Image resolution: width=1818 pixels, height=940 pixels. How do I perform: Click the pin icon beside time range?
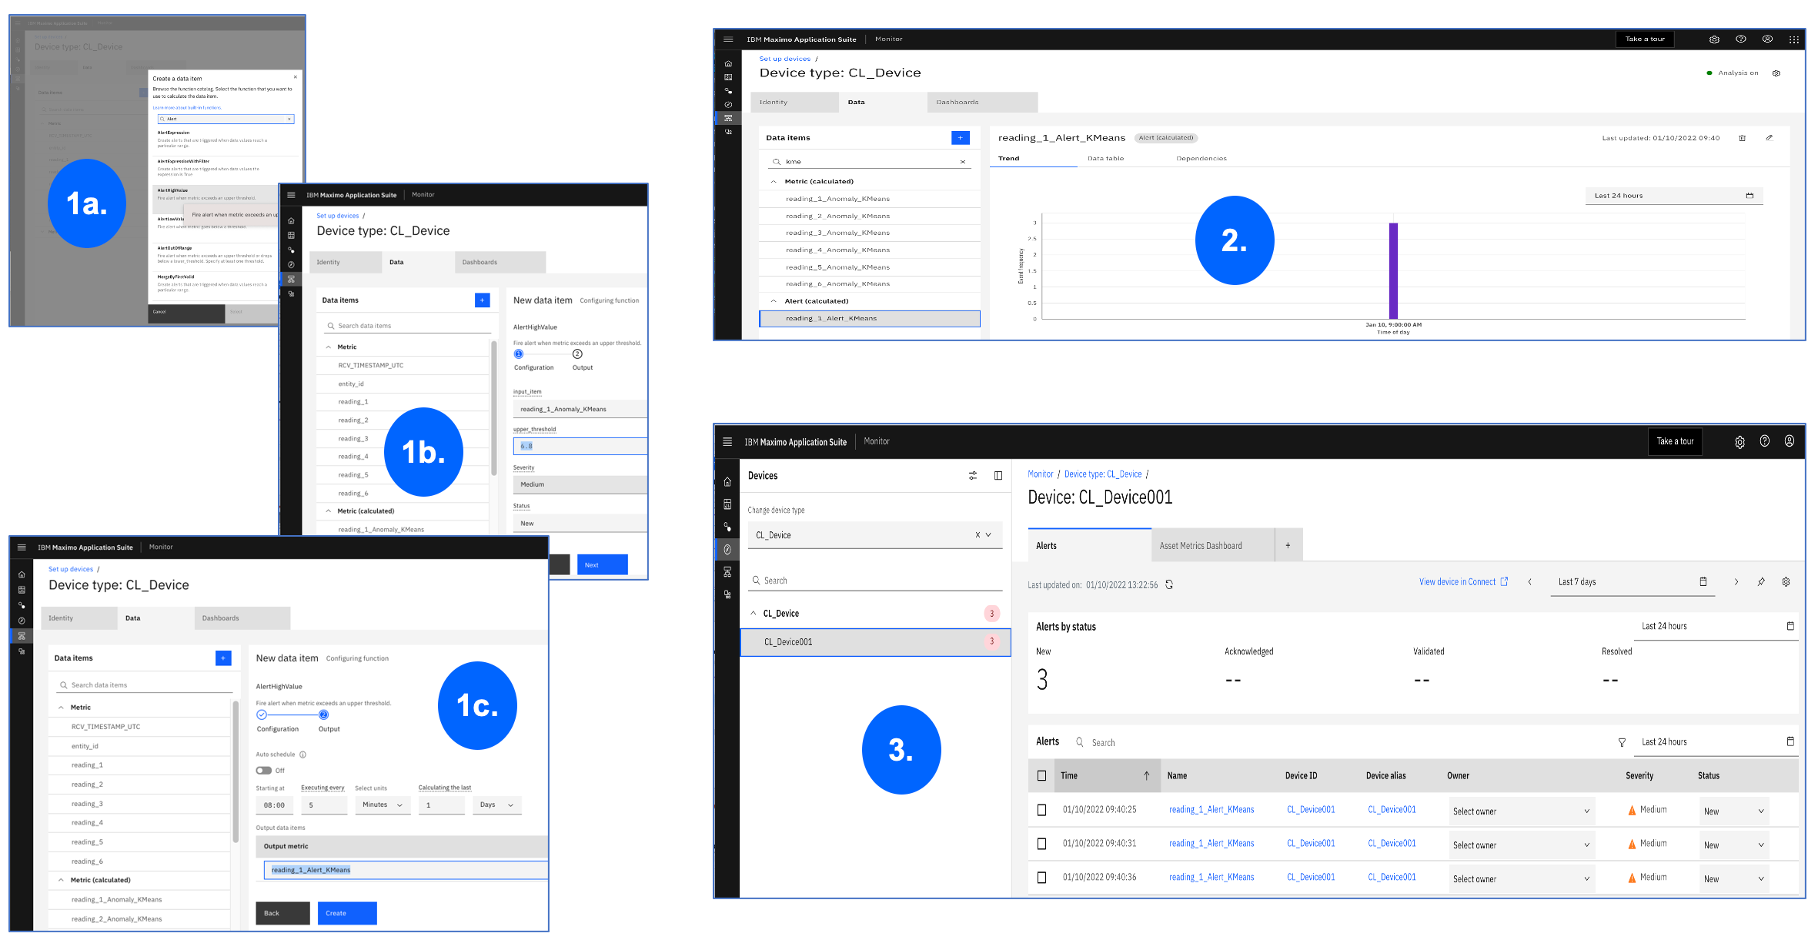tap(1761, 582)
